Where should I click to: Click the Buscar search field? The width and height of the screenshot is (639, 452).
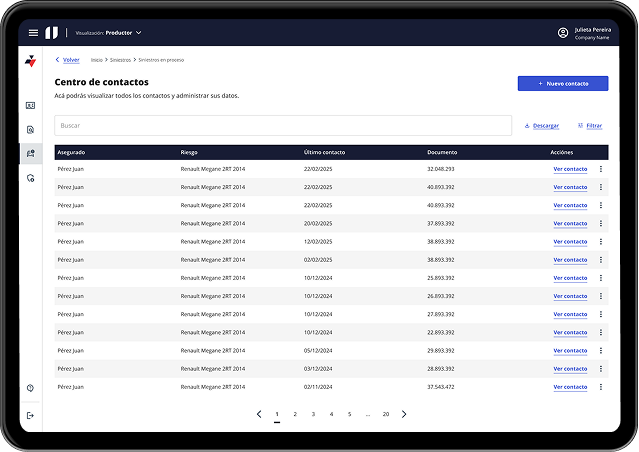click(x=282, y=126)
